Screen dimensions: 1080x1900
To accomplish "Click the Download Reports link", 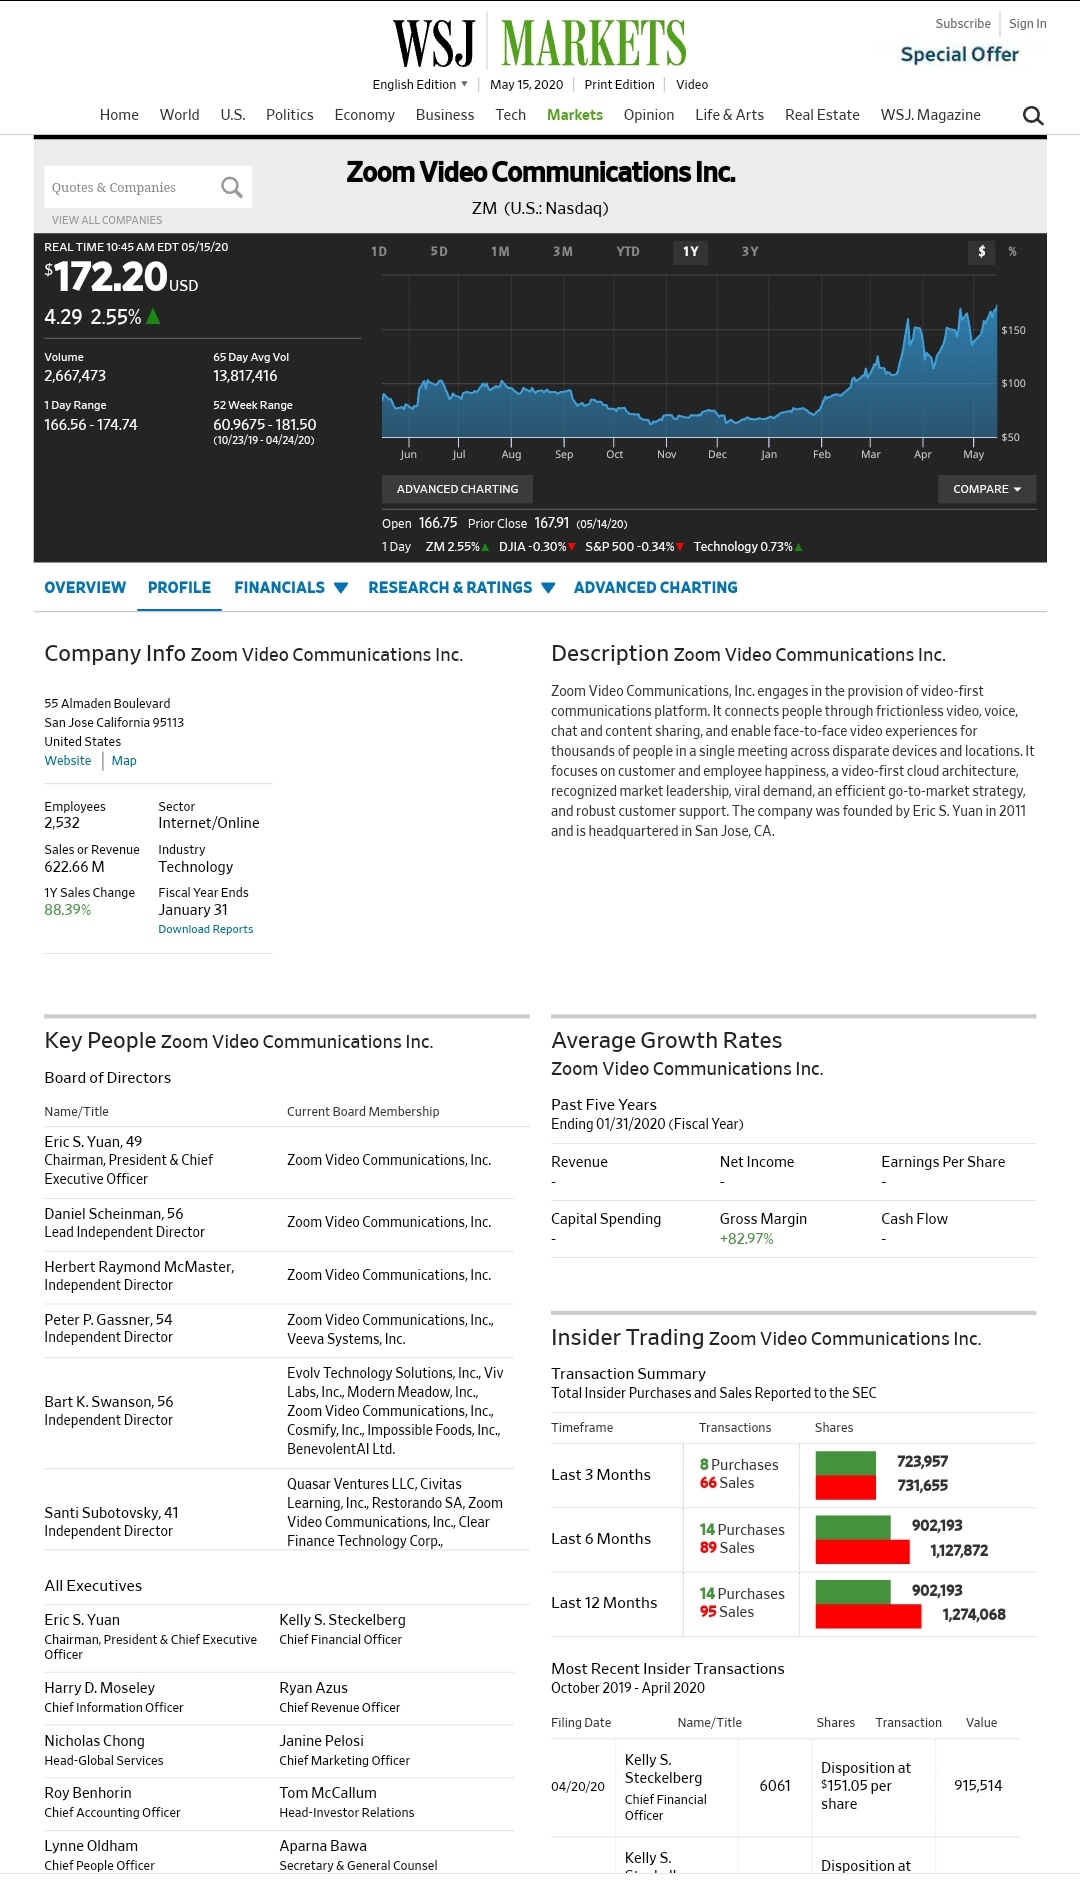I will point(206,930).
